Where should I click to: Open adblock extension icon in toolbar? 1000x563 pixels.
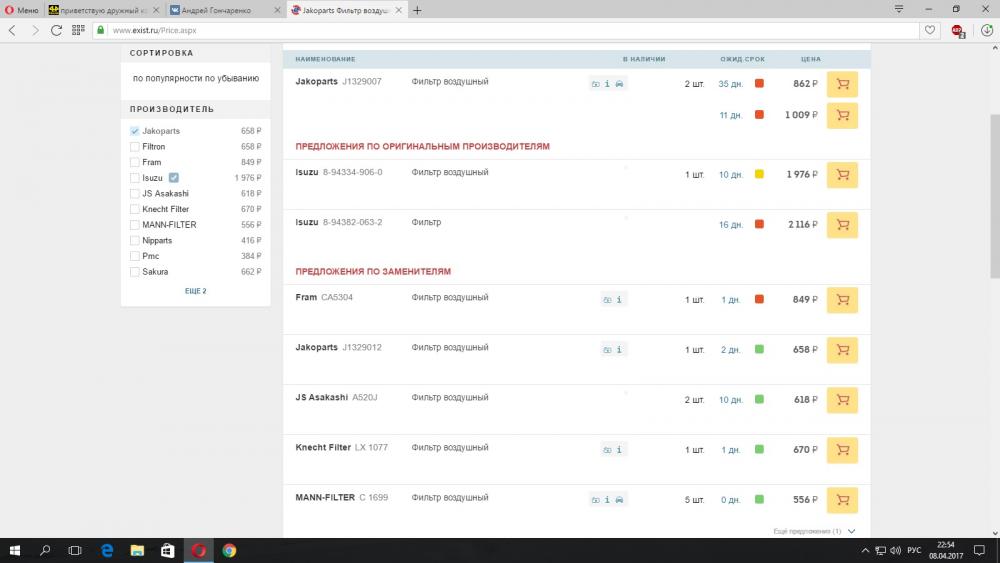point(957,31)
